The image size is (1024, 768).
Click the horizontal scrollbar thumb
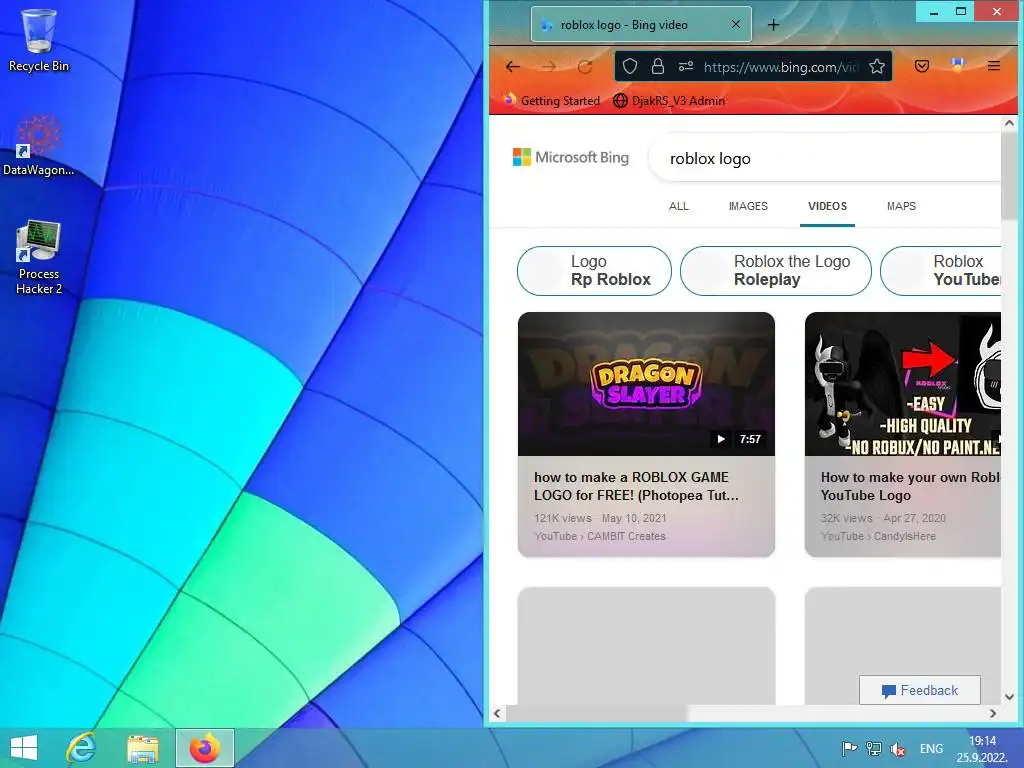[597, 714]
